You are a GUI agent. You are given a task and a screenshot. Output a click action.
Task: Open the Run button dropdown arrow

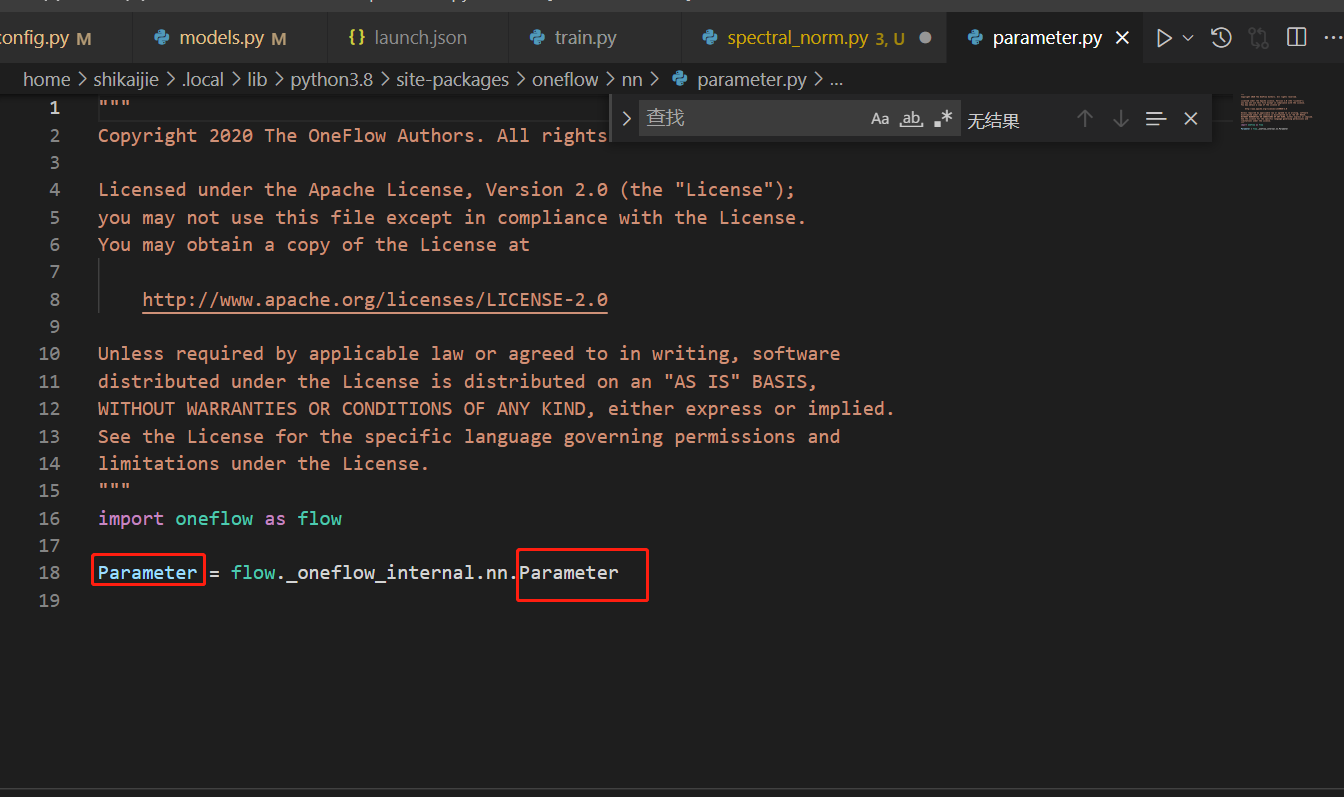(x=1186, y=37)
